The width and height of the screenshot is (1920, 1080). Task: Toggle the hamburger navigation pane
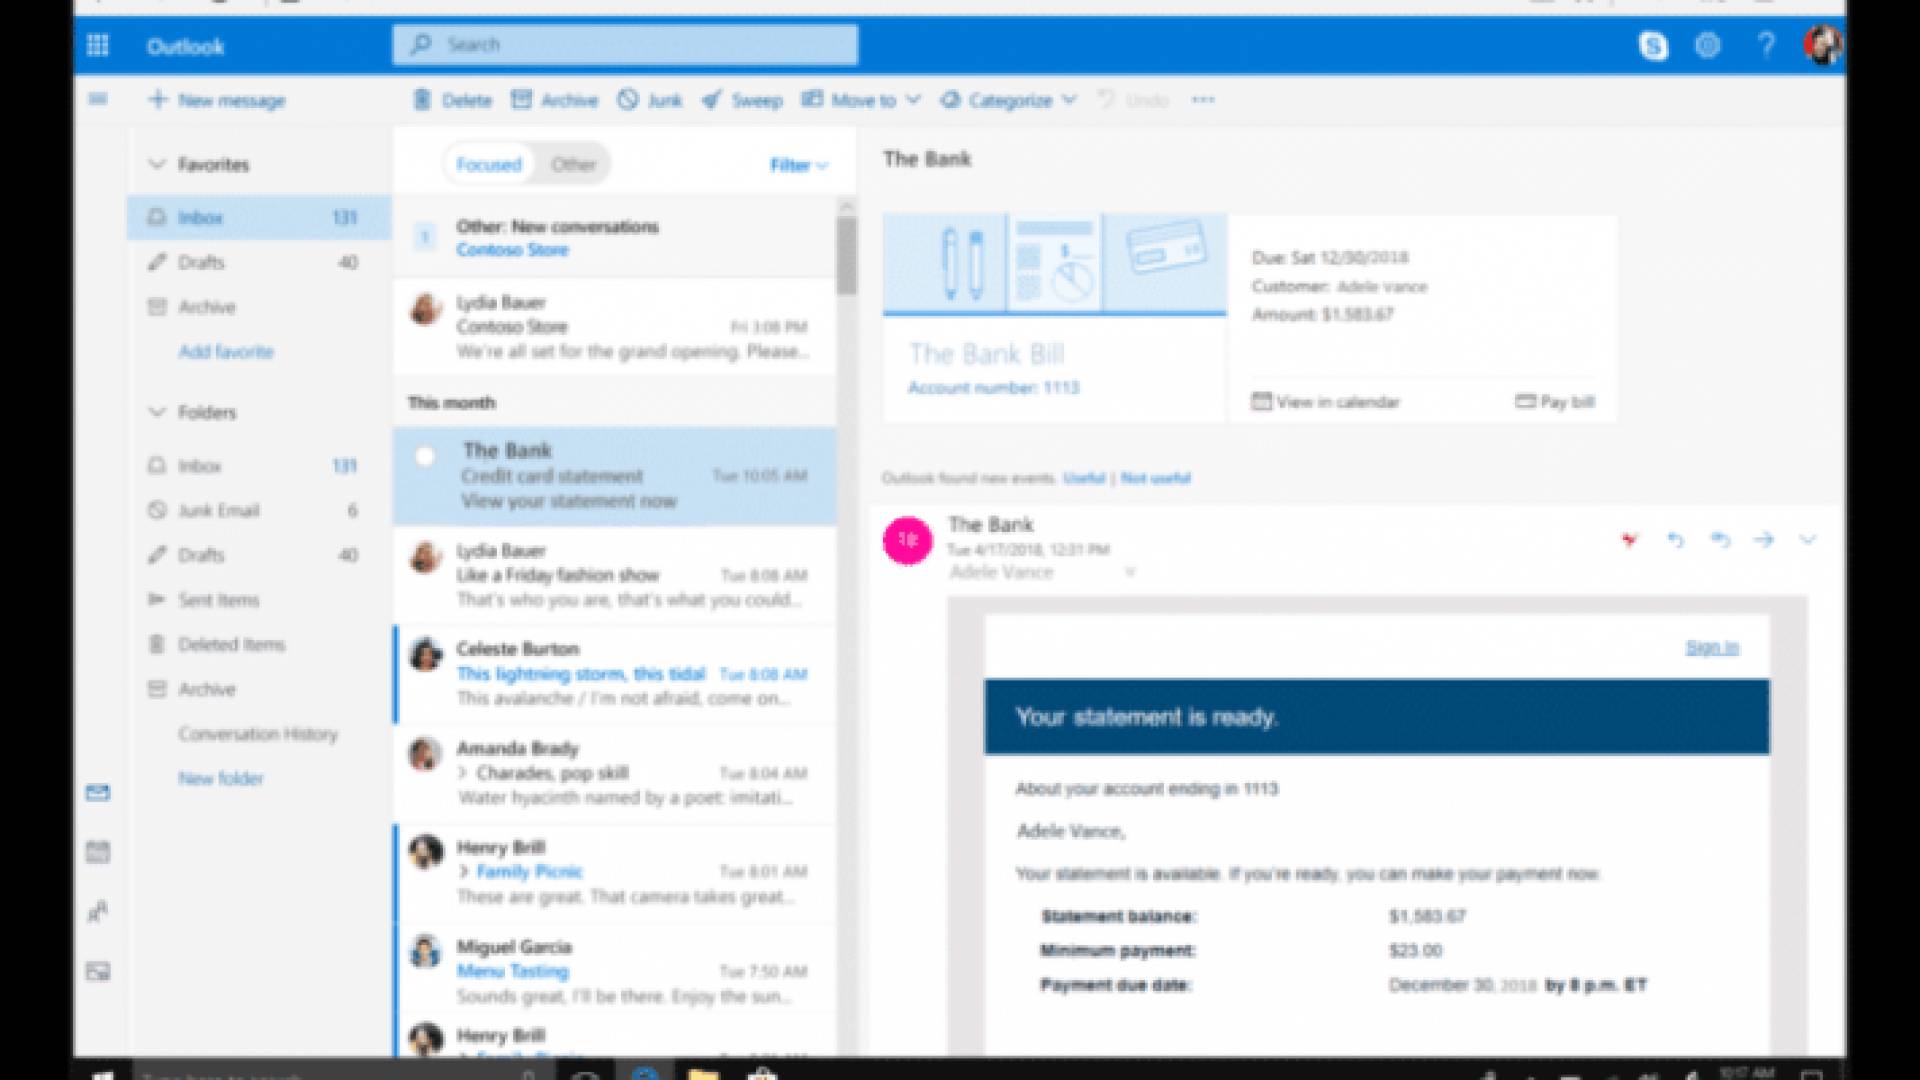coord(98,99)
